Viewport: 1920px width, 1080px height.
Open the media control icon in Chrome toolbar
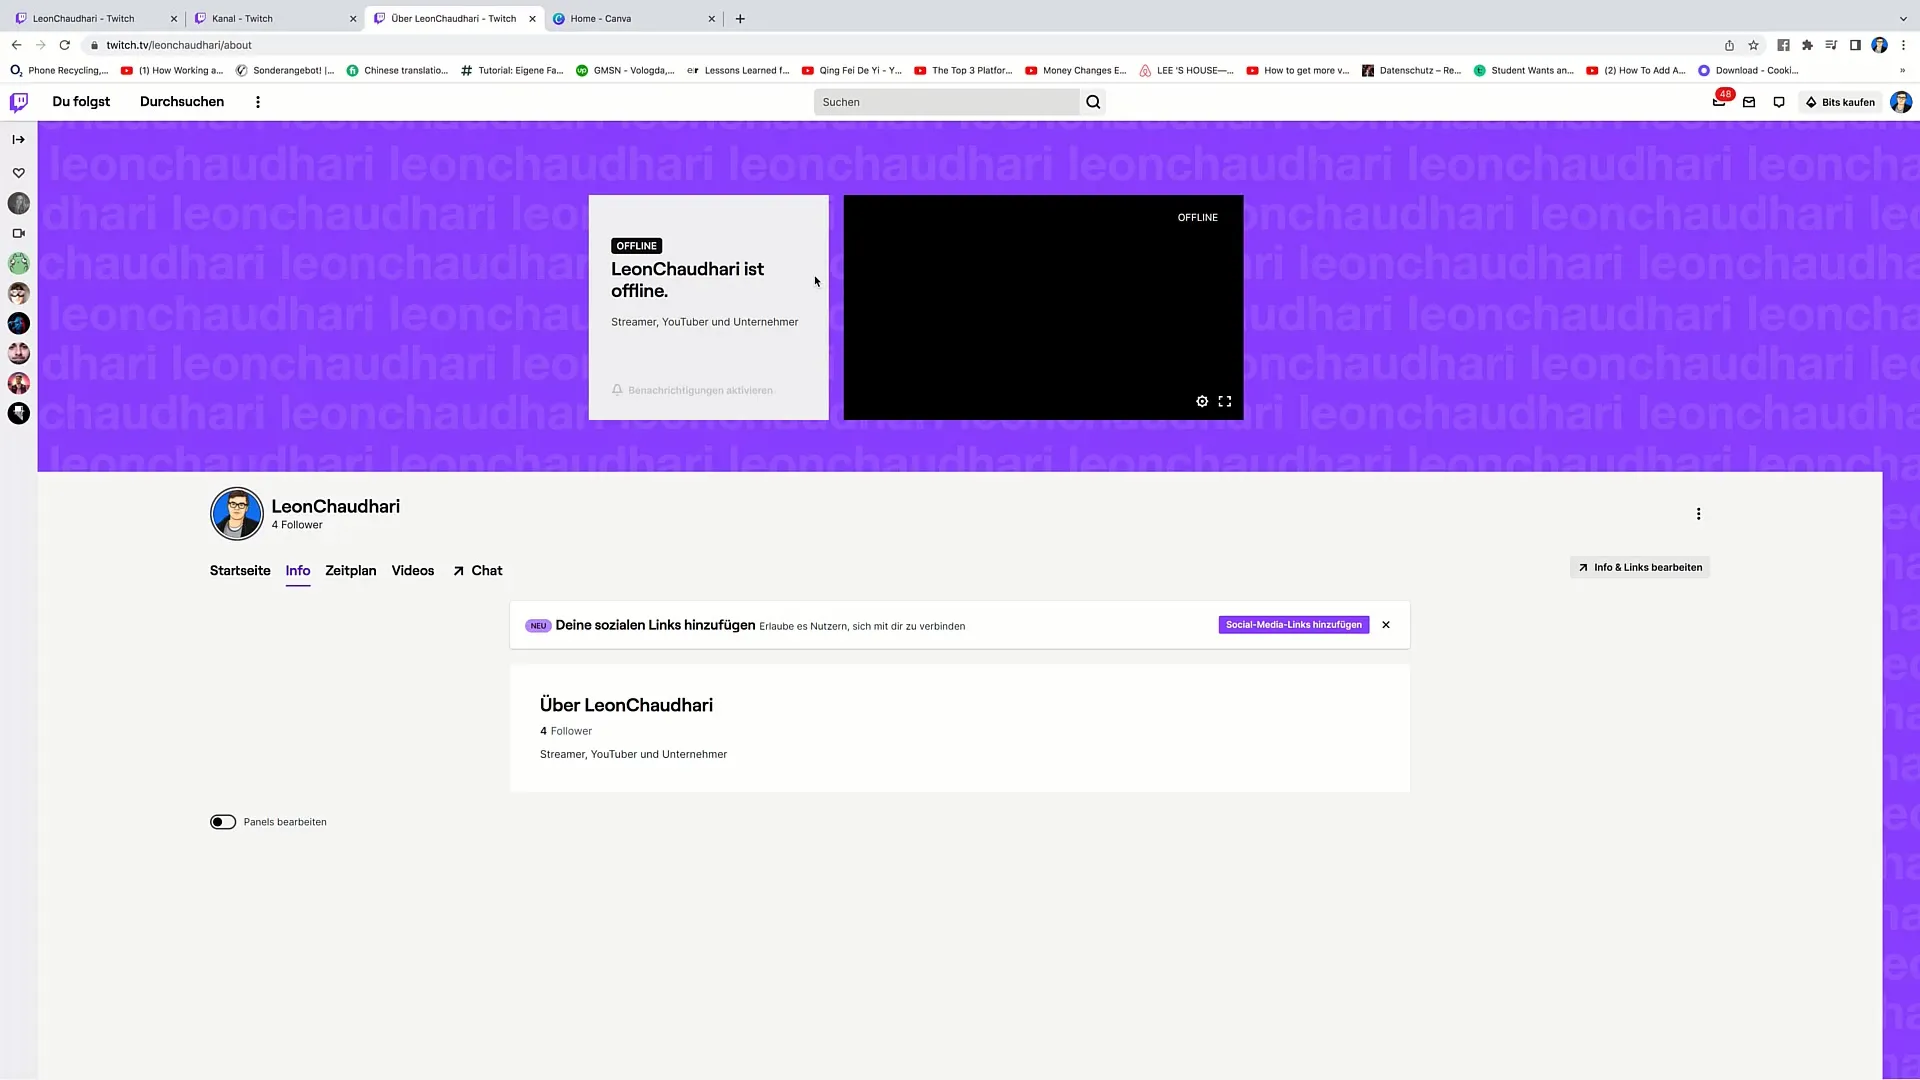1831,45
